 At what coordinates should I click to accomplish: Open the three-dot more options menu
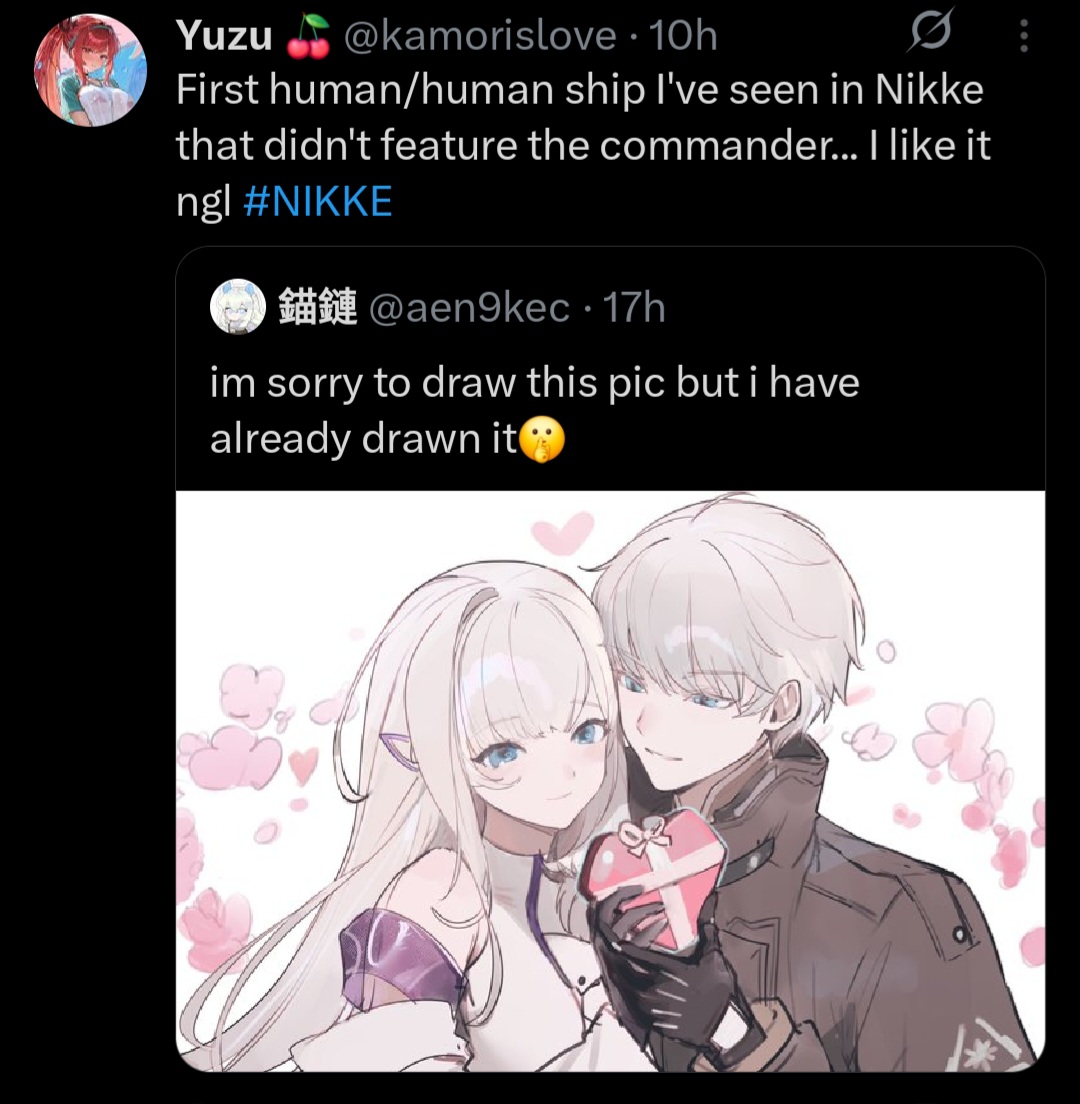tap(1024, 35)
